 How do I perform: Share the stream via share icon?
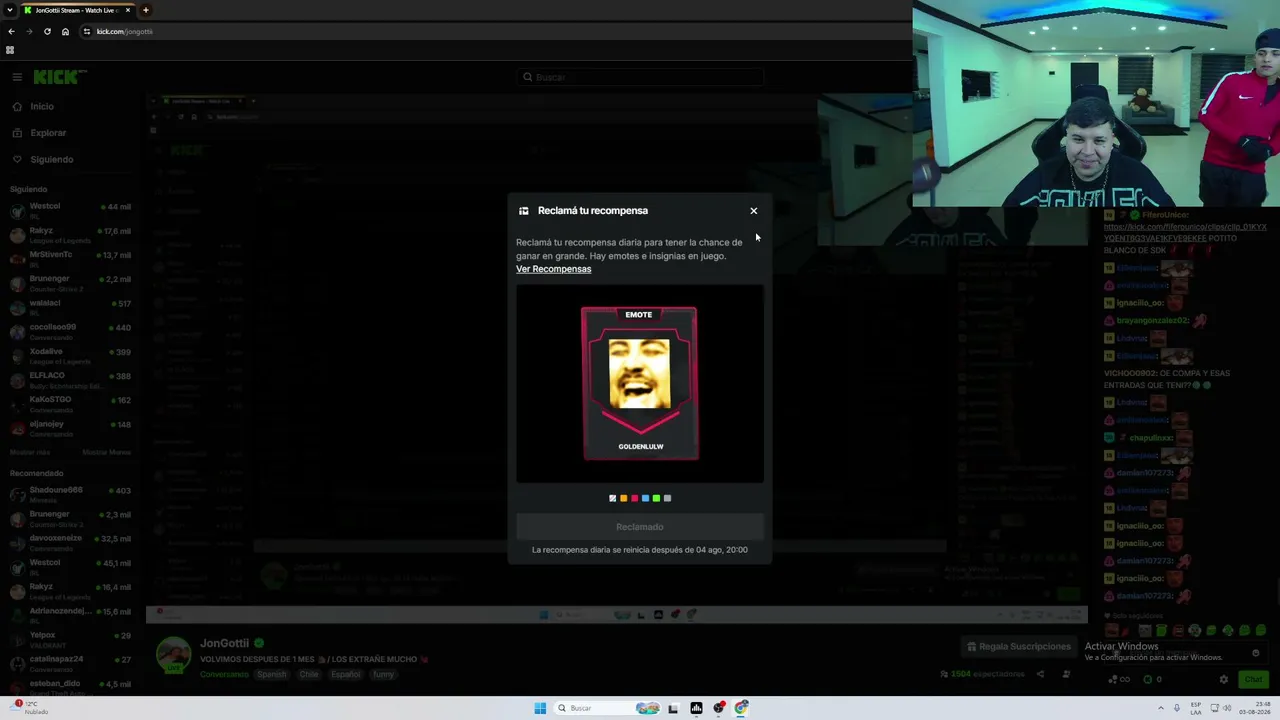(1040, 674)
